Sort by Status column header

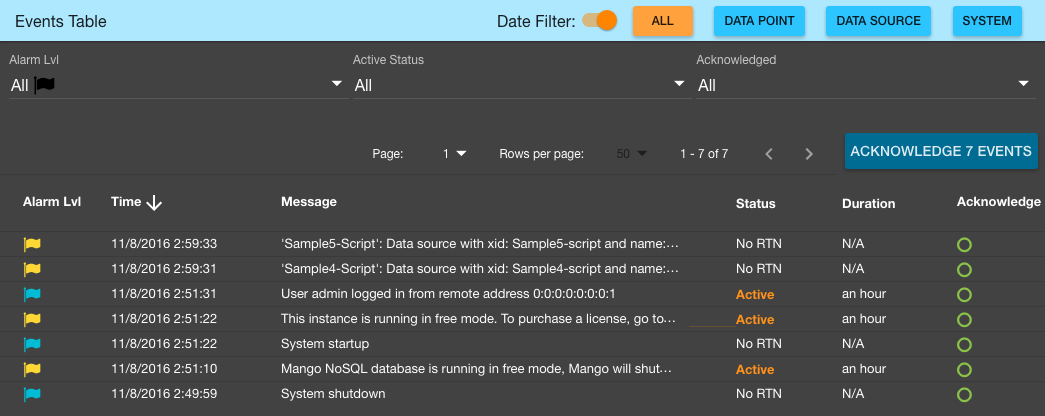(756, 203)
